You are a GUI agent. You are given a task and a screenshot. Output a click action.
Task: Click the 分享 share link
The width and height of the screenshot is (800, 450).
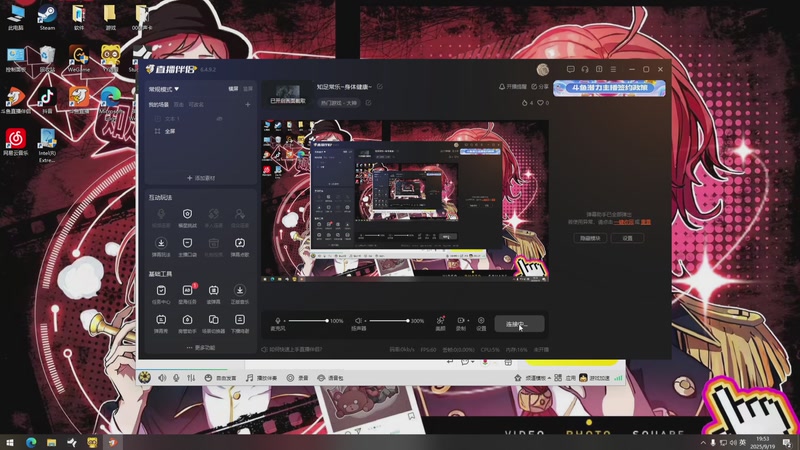point(540,87)
